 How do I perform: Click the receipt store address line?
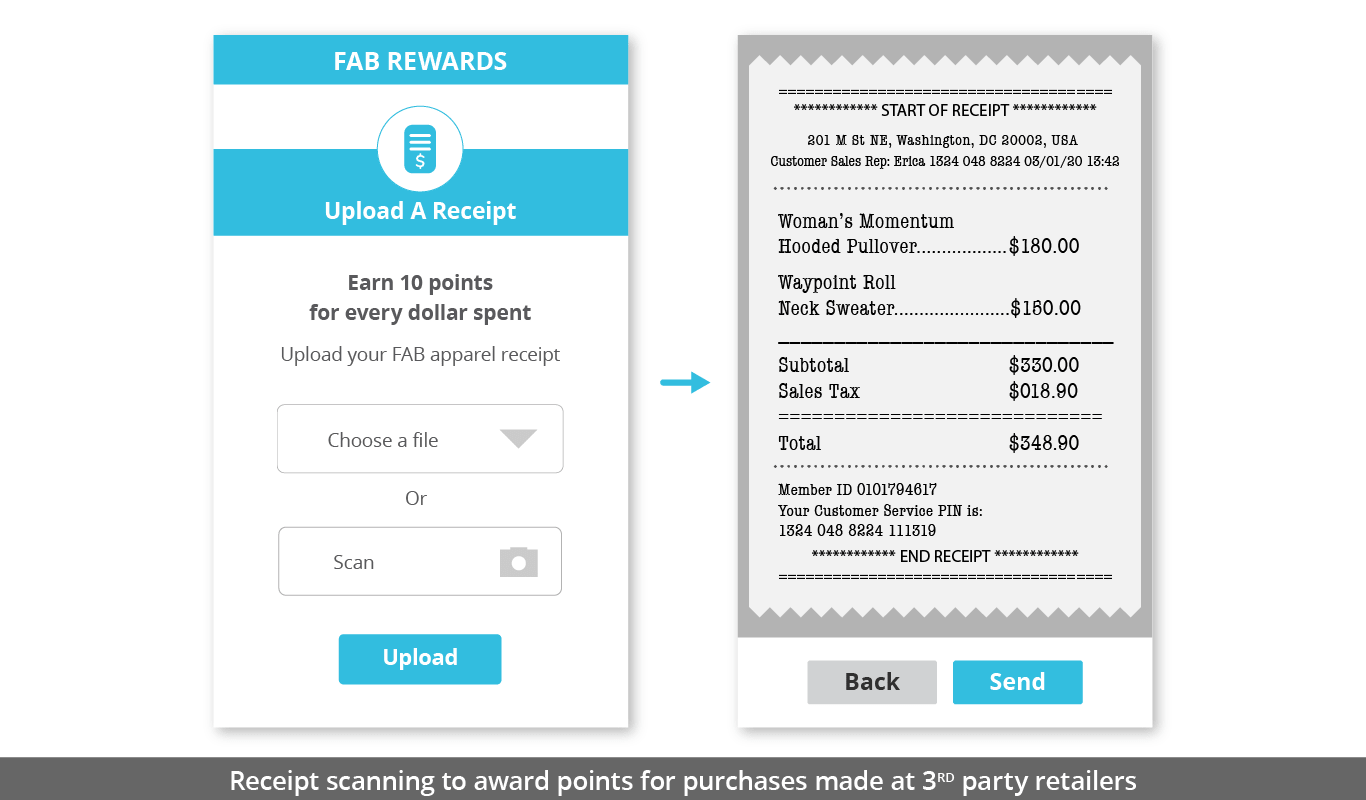pyautogui.click(x=942, y=140)
